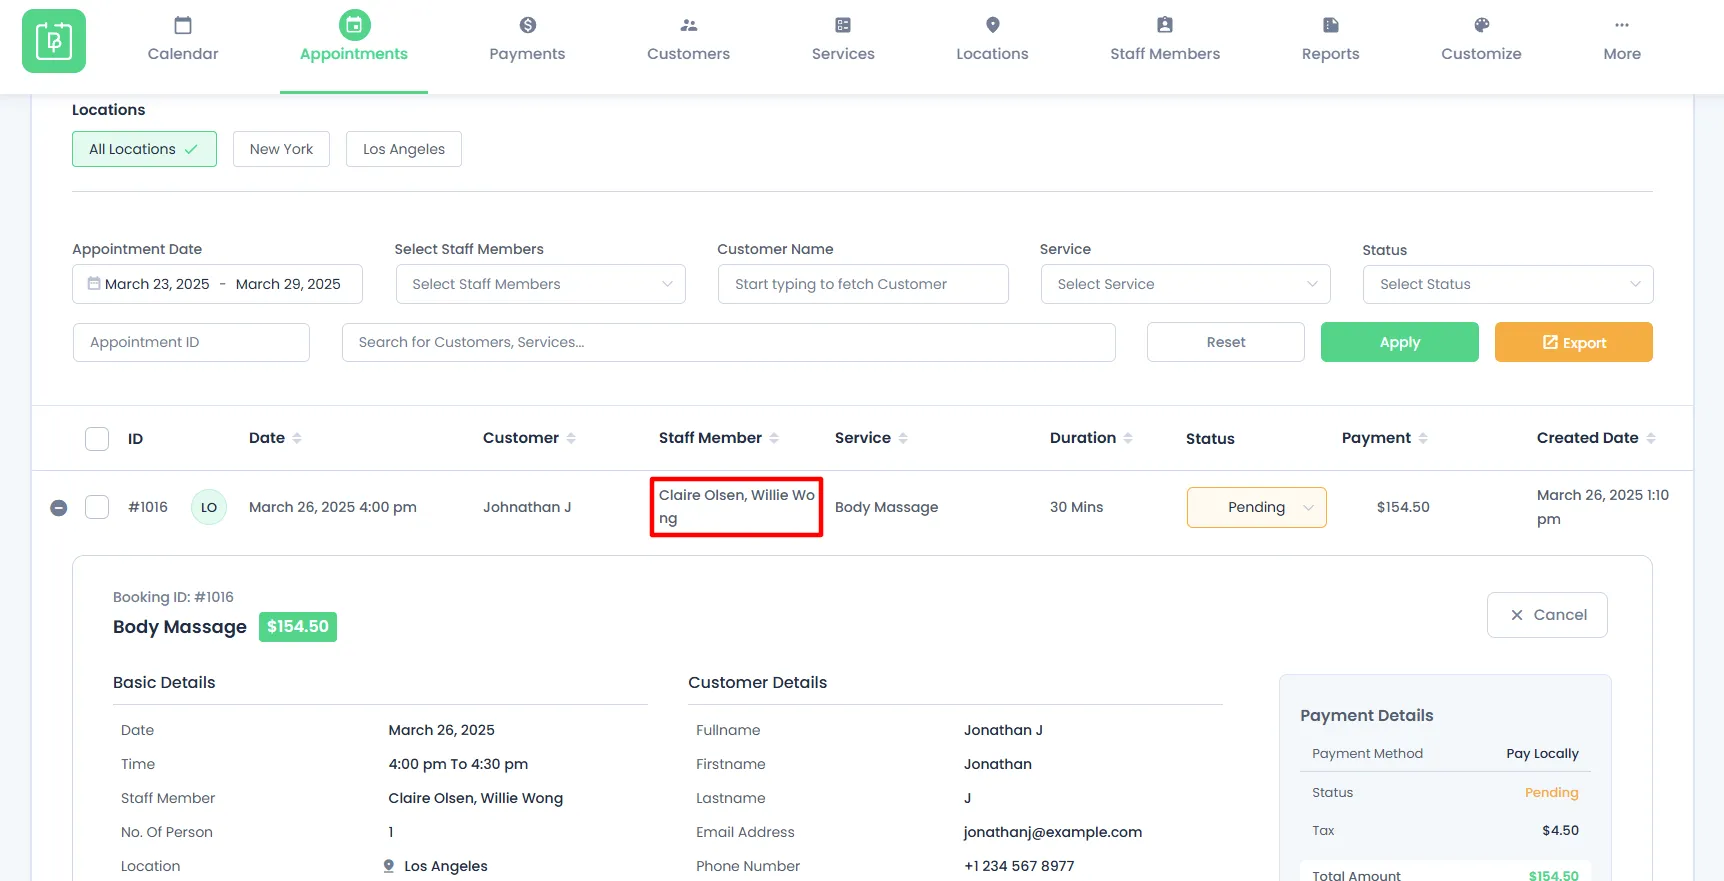This screenshot has width=1724, height=881.
Task: Check the box for appointment #1016
Action: point(97,507)
